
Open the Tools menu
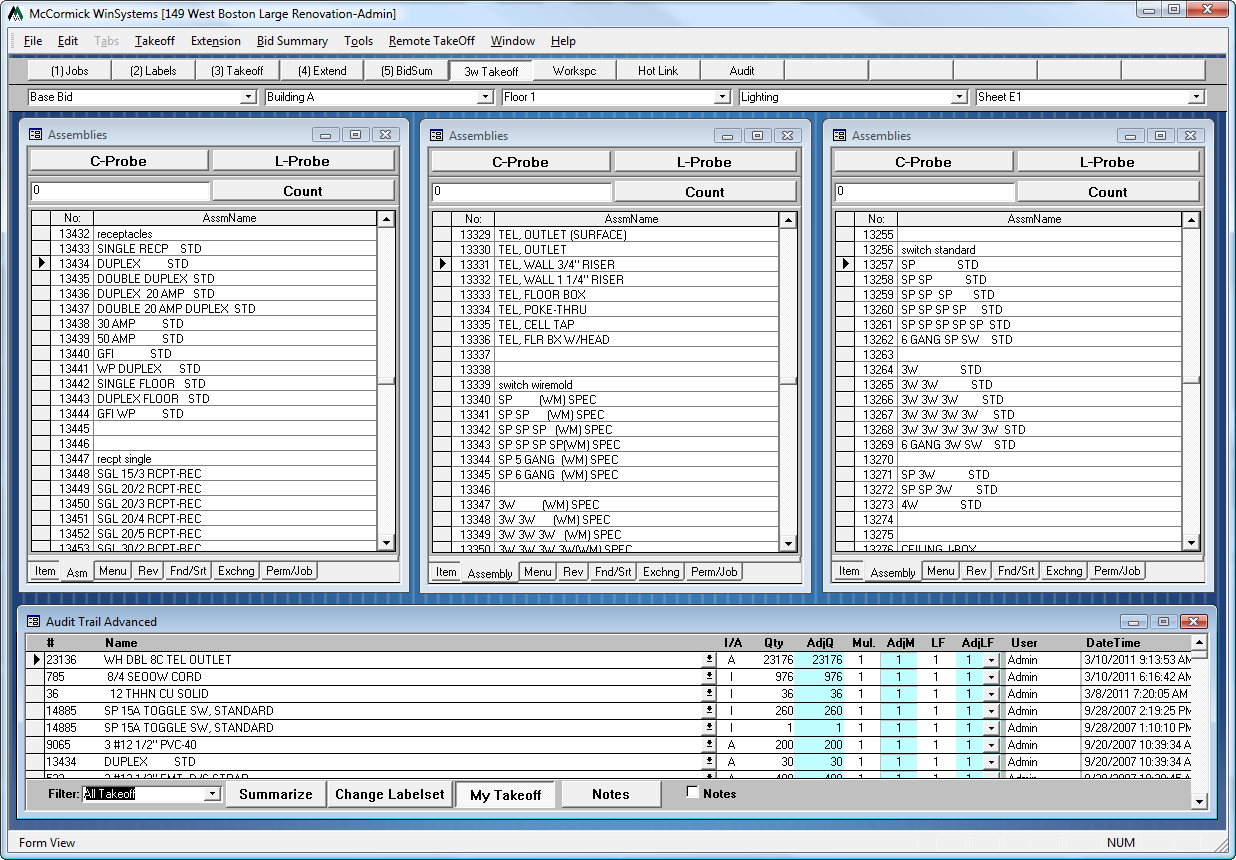click(358, 41)
